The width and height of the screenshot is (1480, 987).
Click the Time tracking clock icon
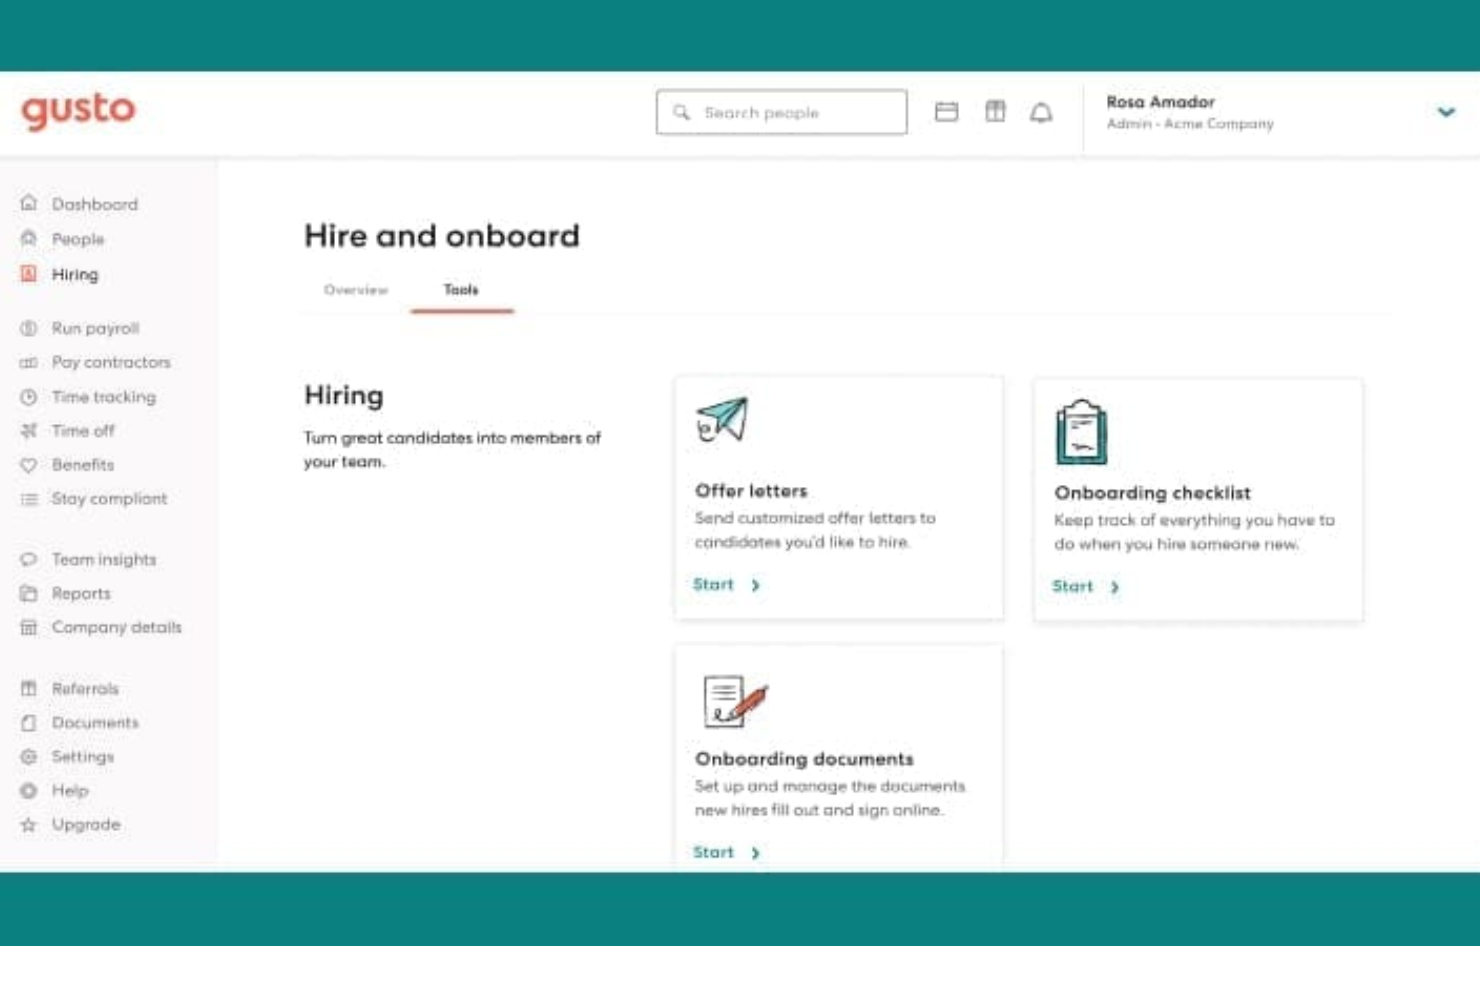(29, 397)
